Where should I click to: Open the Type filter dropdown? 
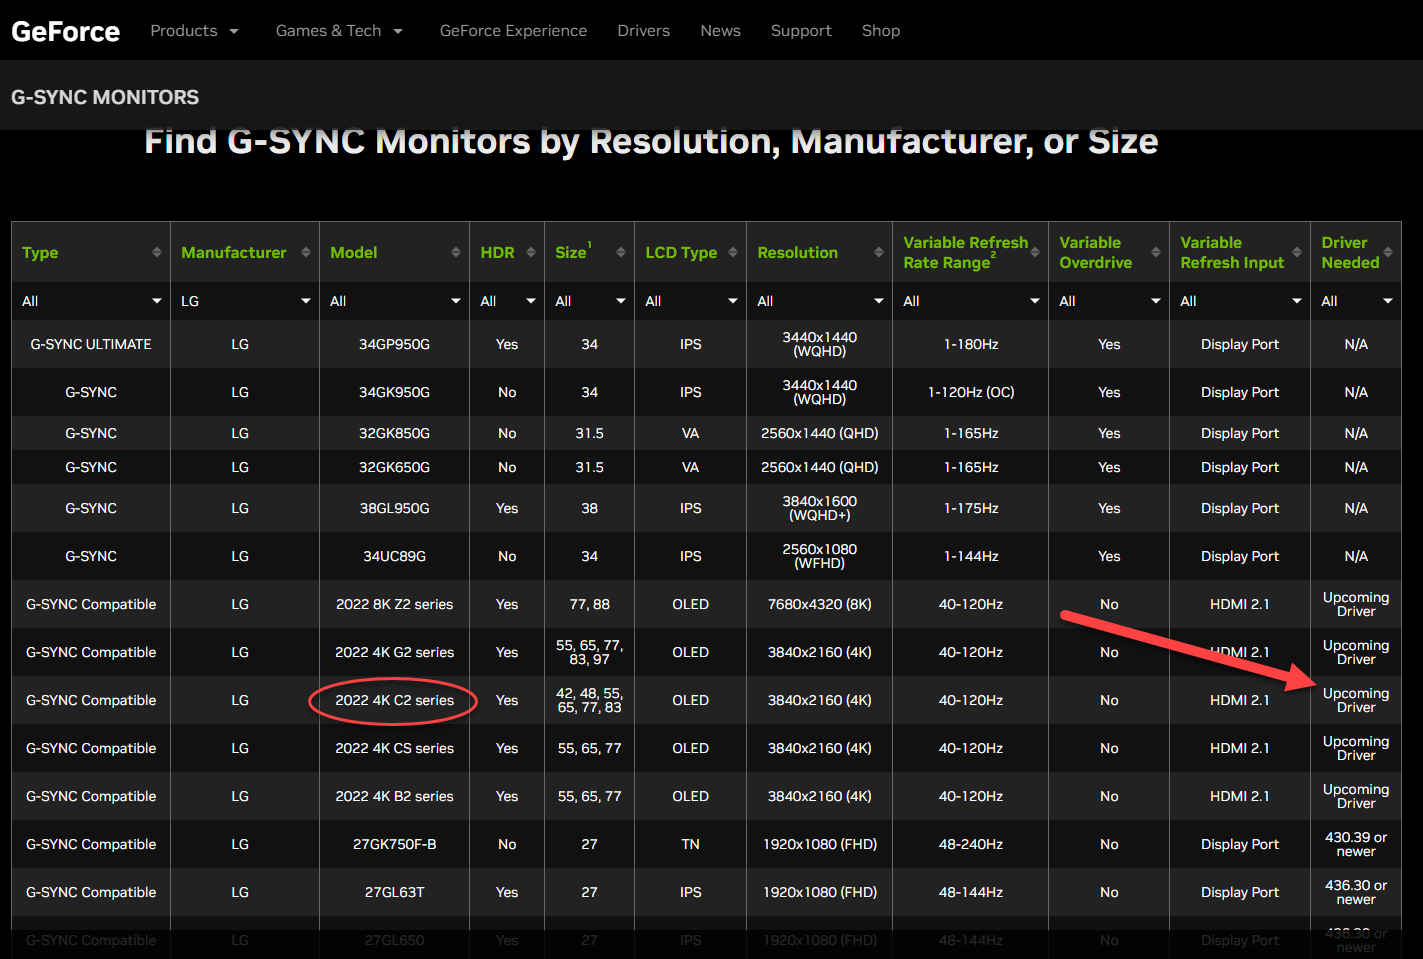tap(91, 301)
